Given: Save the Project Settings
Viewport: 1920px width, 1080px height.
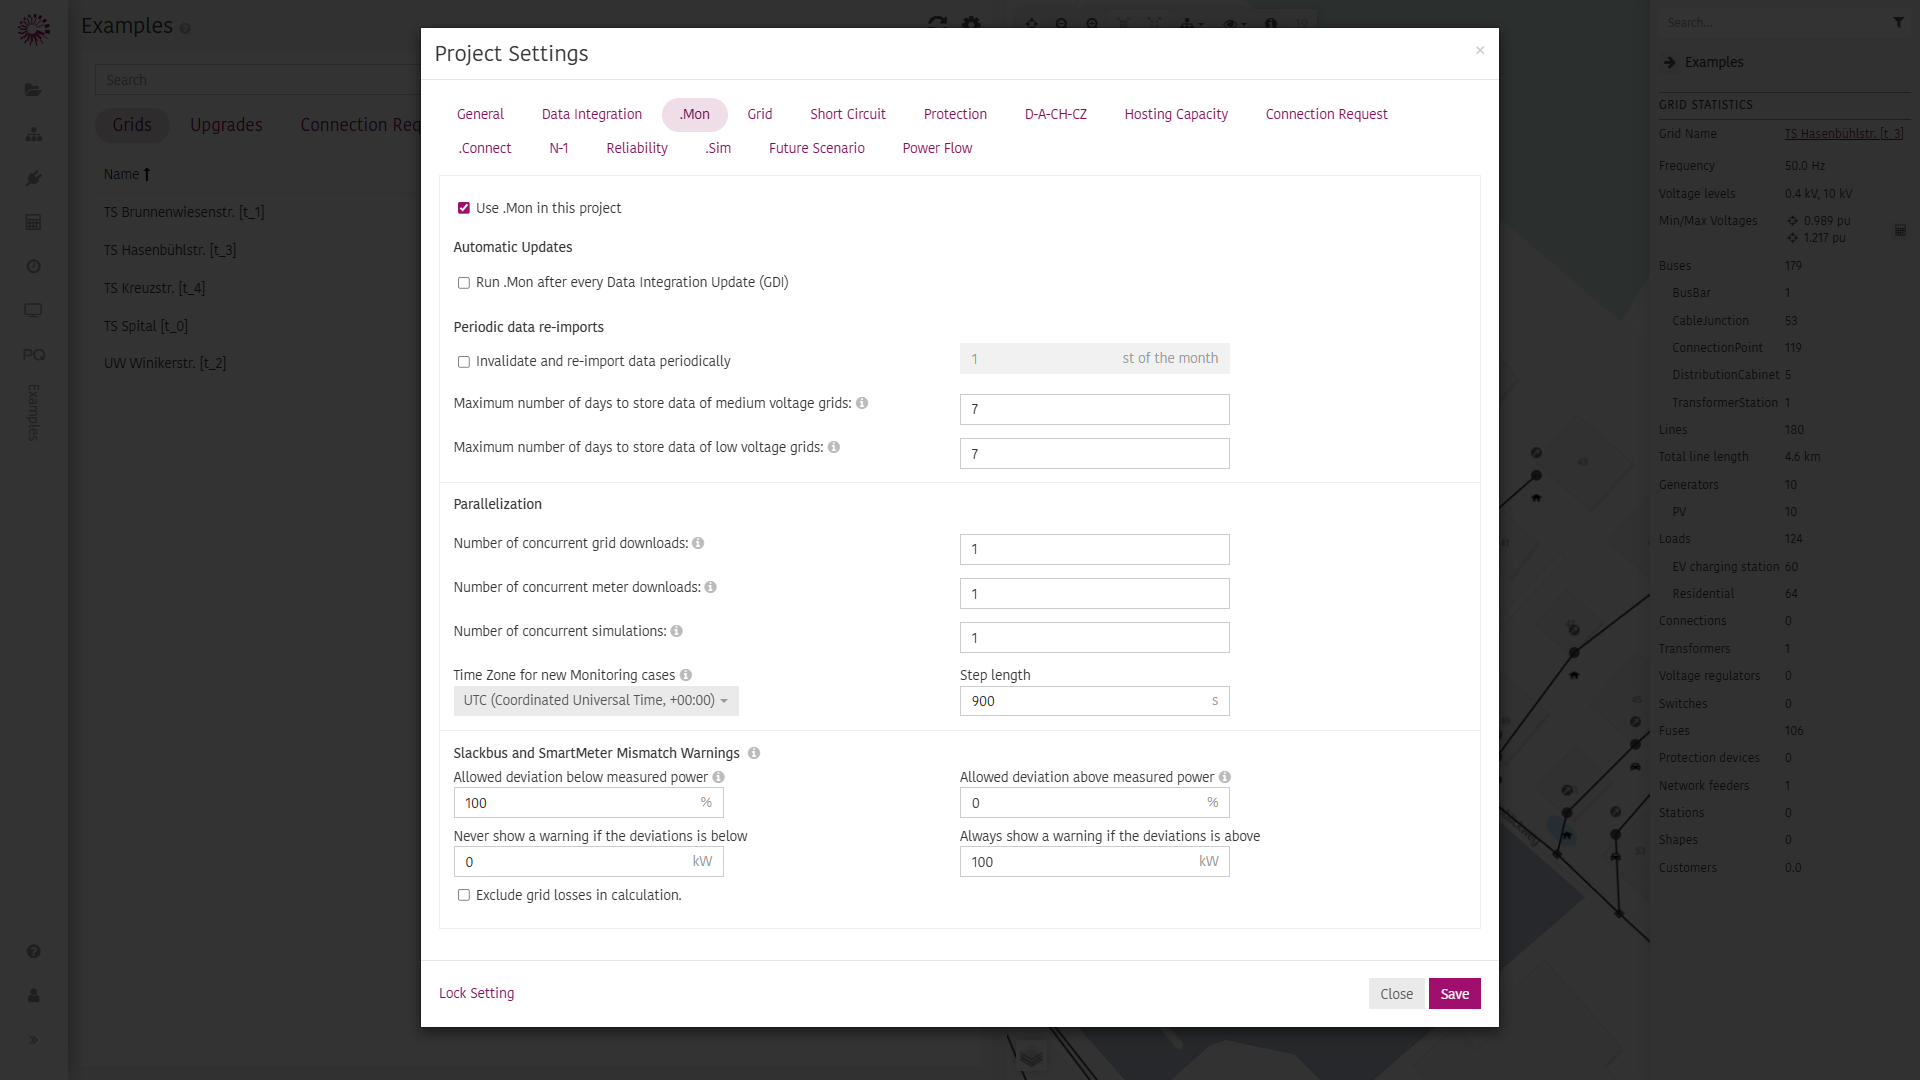Looking at the screenshot, I should pyautogui.click(x=1455, y=993).
